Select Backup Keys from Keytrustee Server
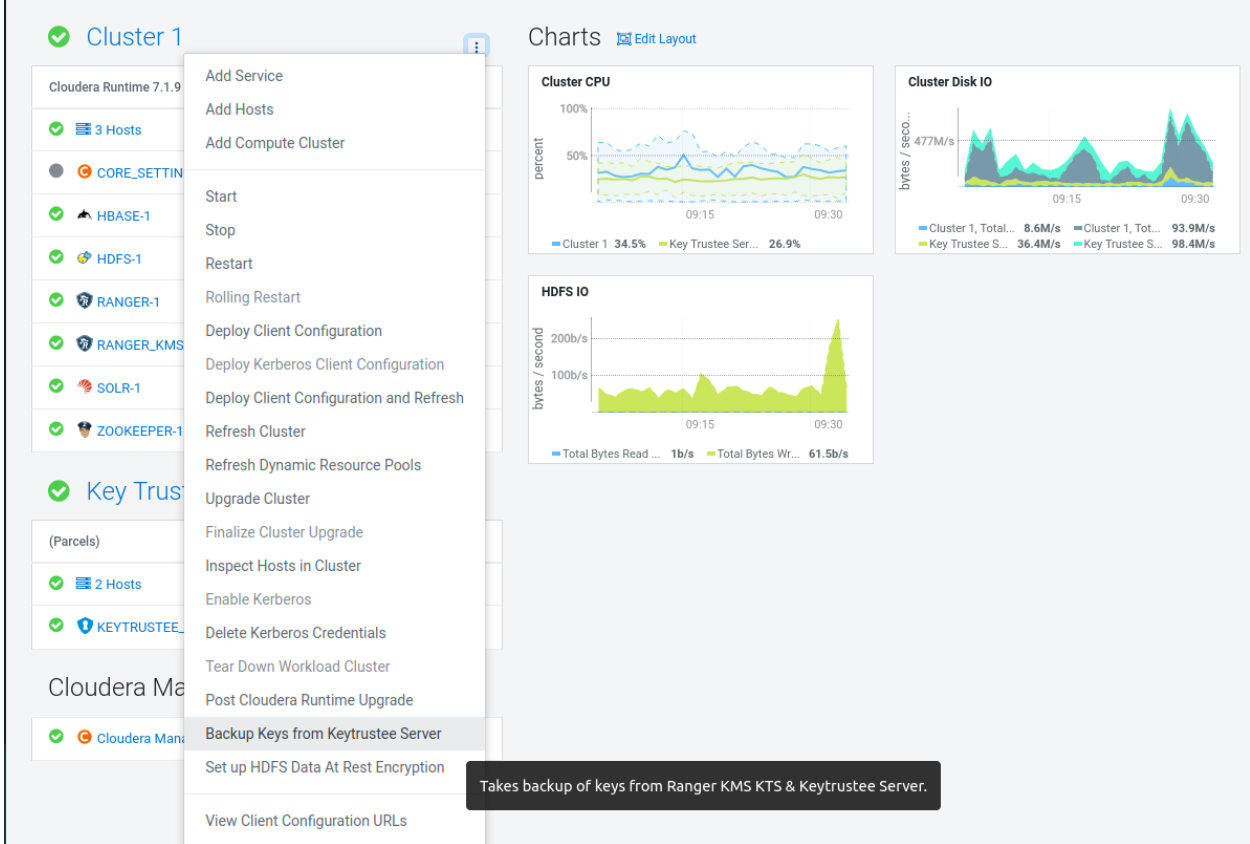The image size is (1250, 844). [323, 734]
